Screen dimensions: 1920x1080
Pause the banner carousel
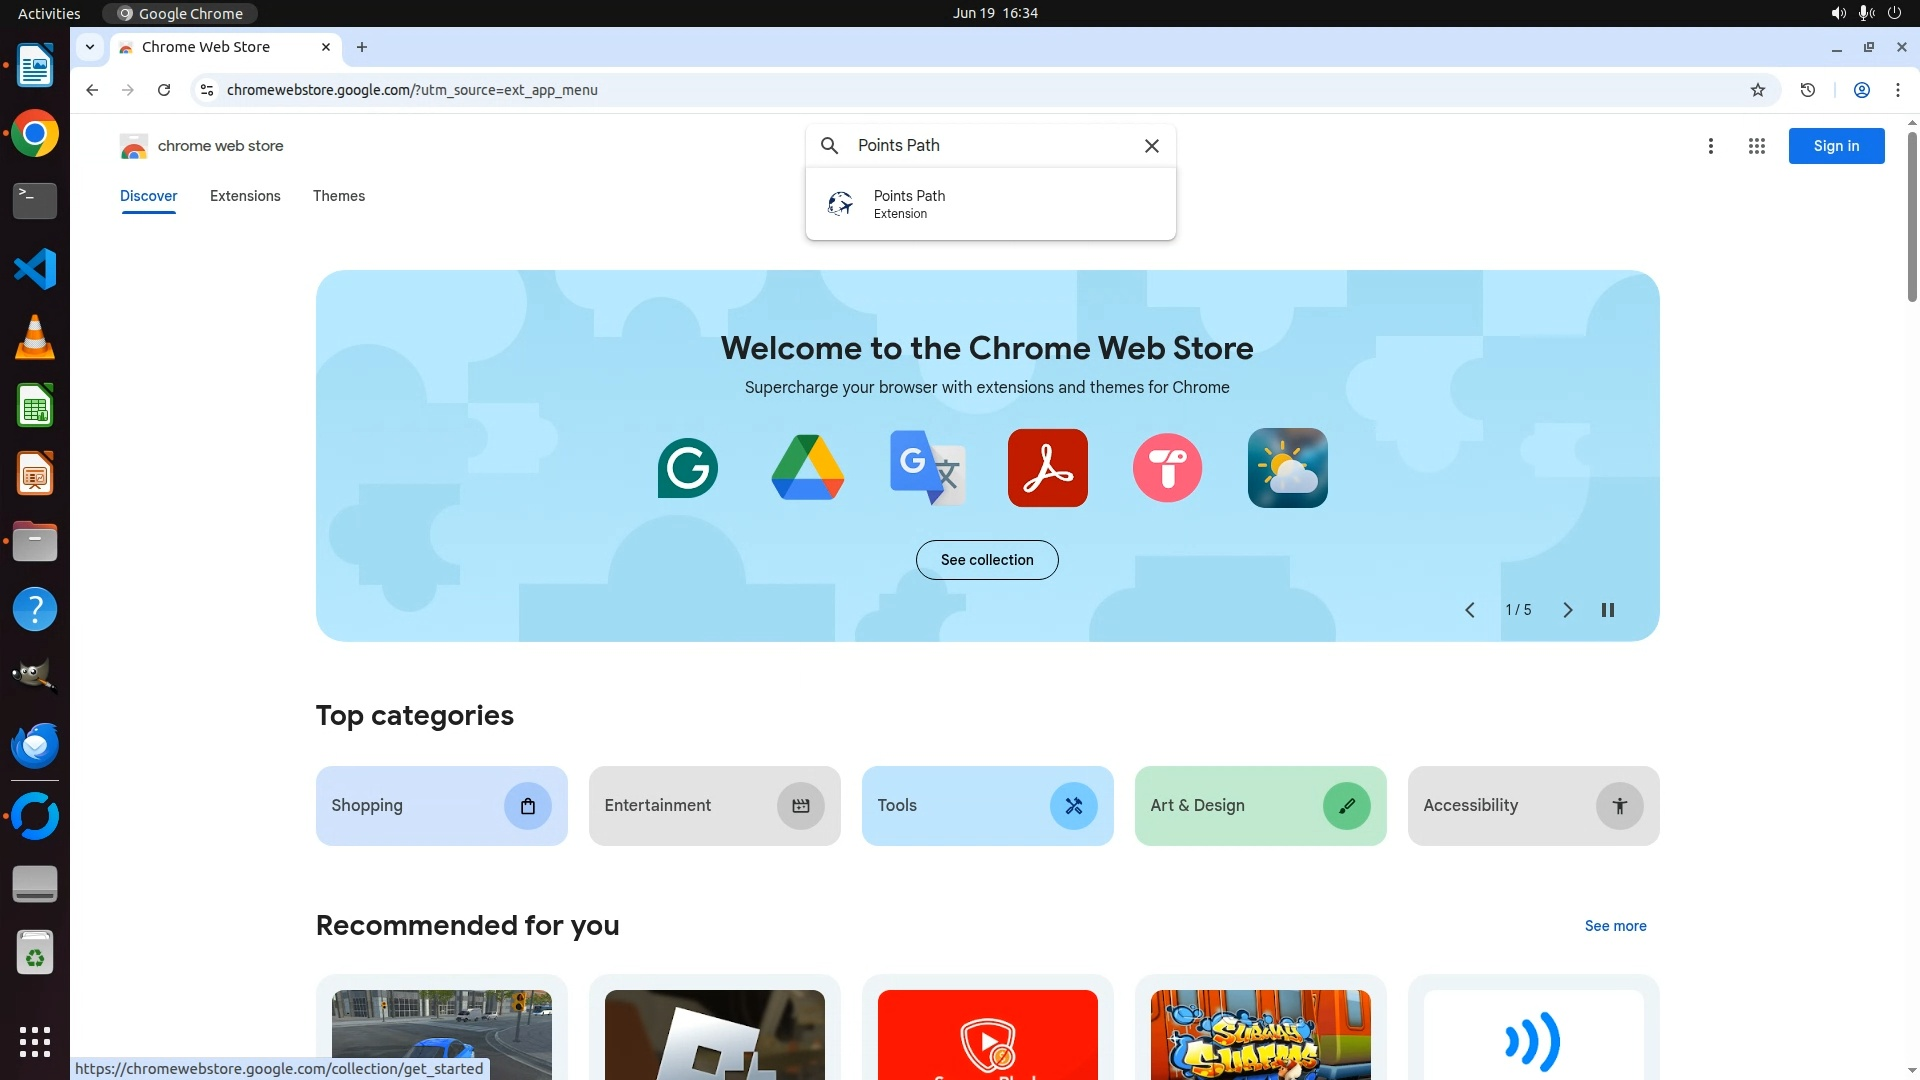[x=1608, y=610]
